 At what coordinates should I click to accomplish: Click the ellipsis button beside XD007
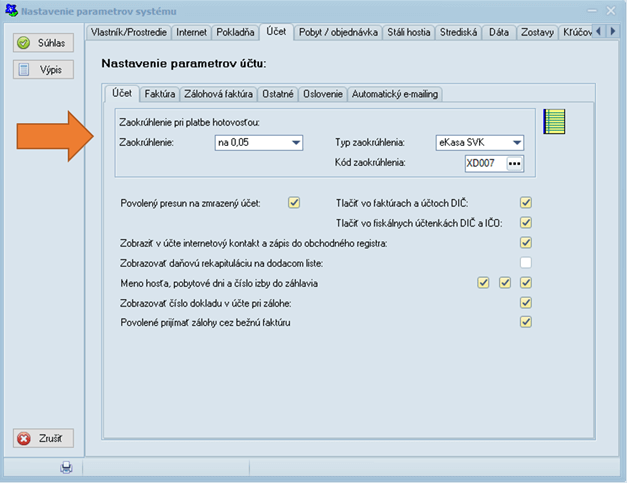pos(514,163)
